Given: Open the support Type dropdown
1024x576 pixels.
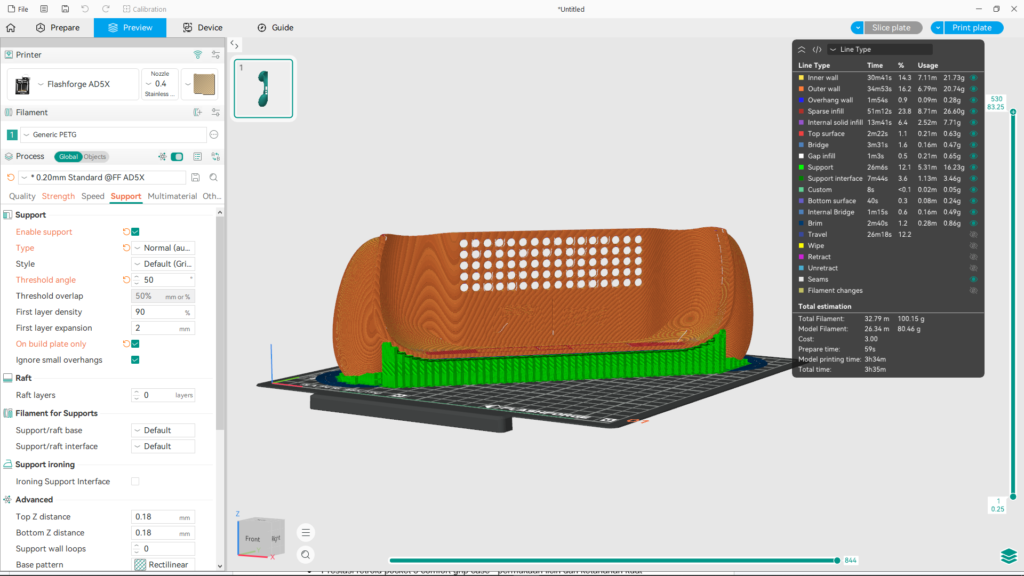Looking at the screenshot, I should [x=163, y=248].
